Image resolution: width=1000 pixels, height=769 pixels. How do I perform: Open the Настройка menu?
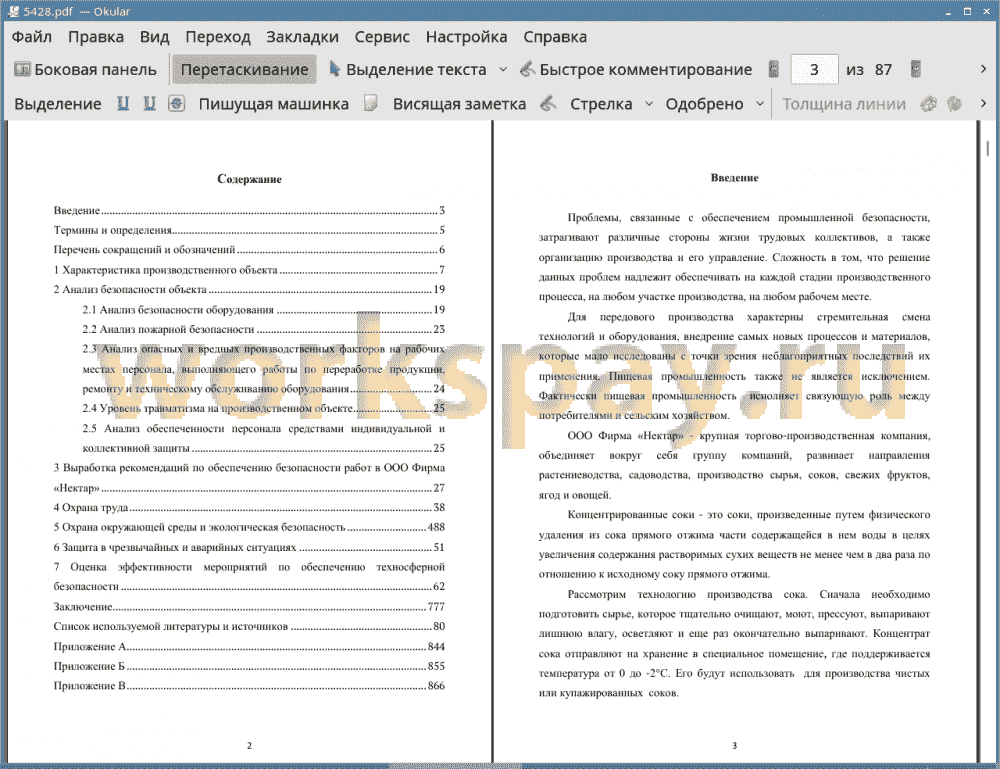point(466,37)
